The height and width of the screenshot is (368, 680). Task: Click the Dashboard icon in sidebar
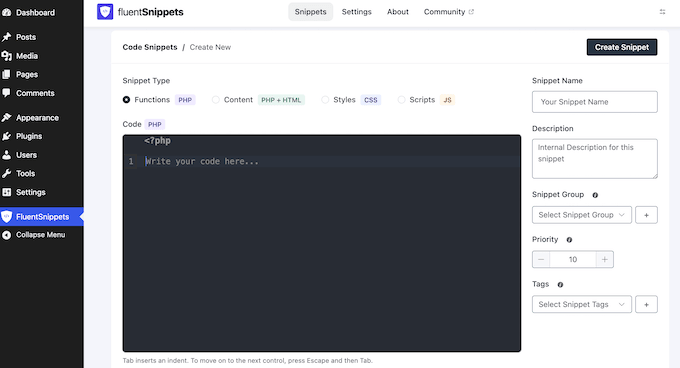[x=7, y=13]
